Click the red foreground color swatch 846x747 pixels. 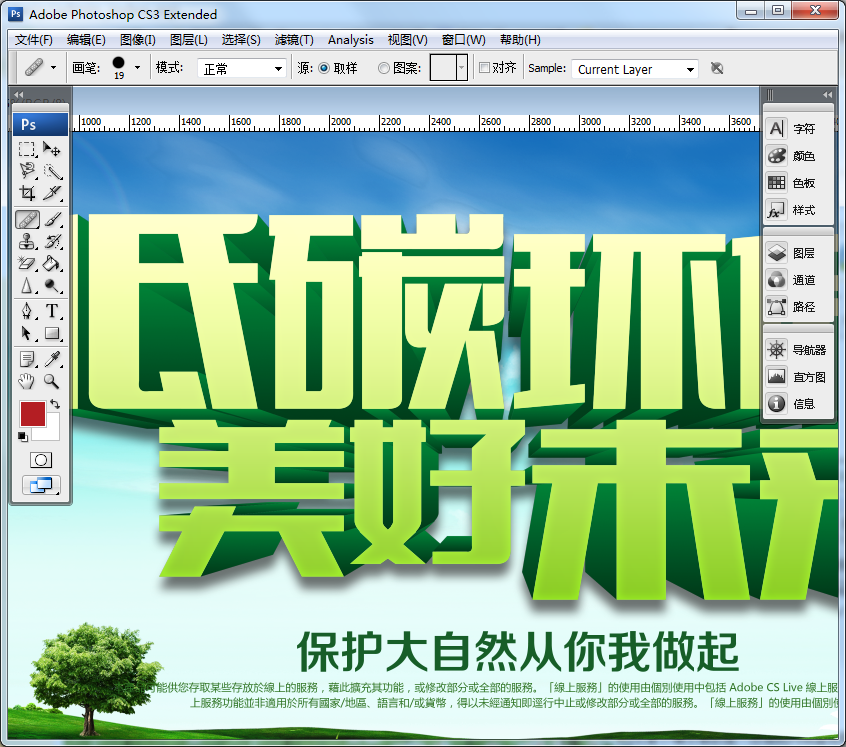(x=32, y=414)
